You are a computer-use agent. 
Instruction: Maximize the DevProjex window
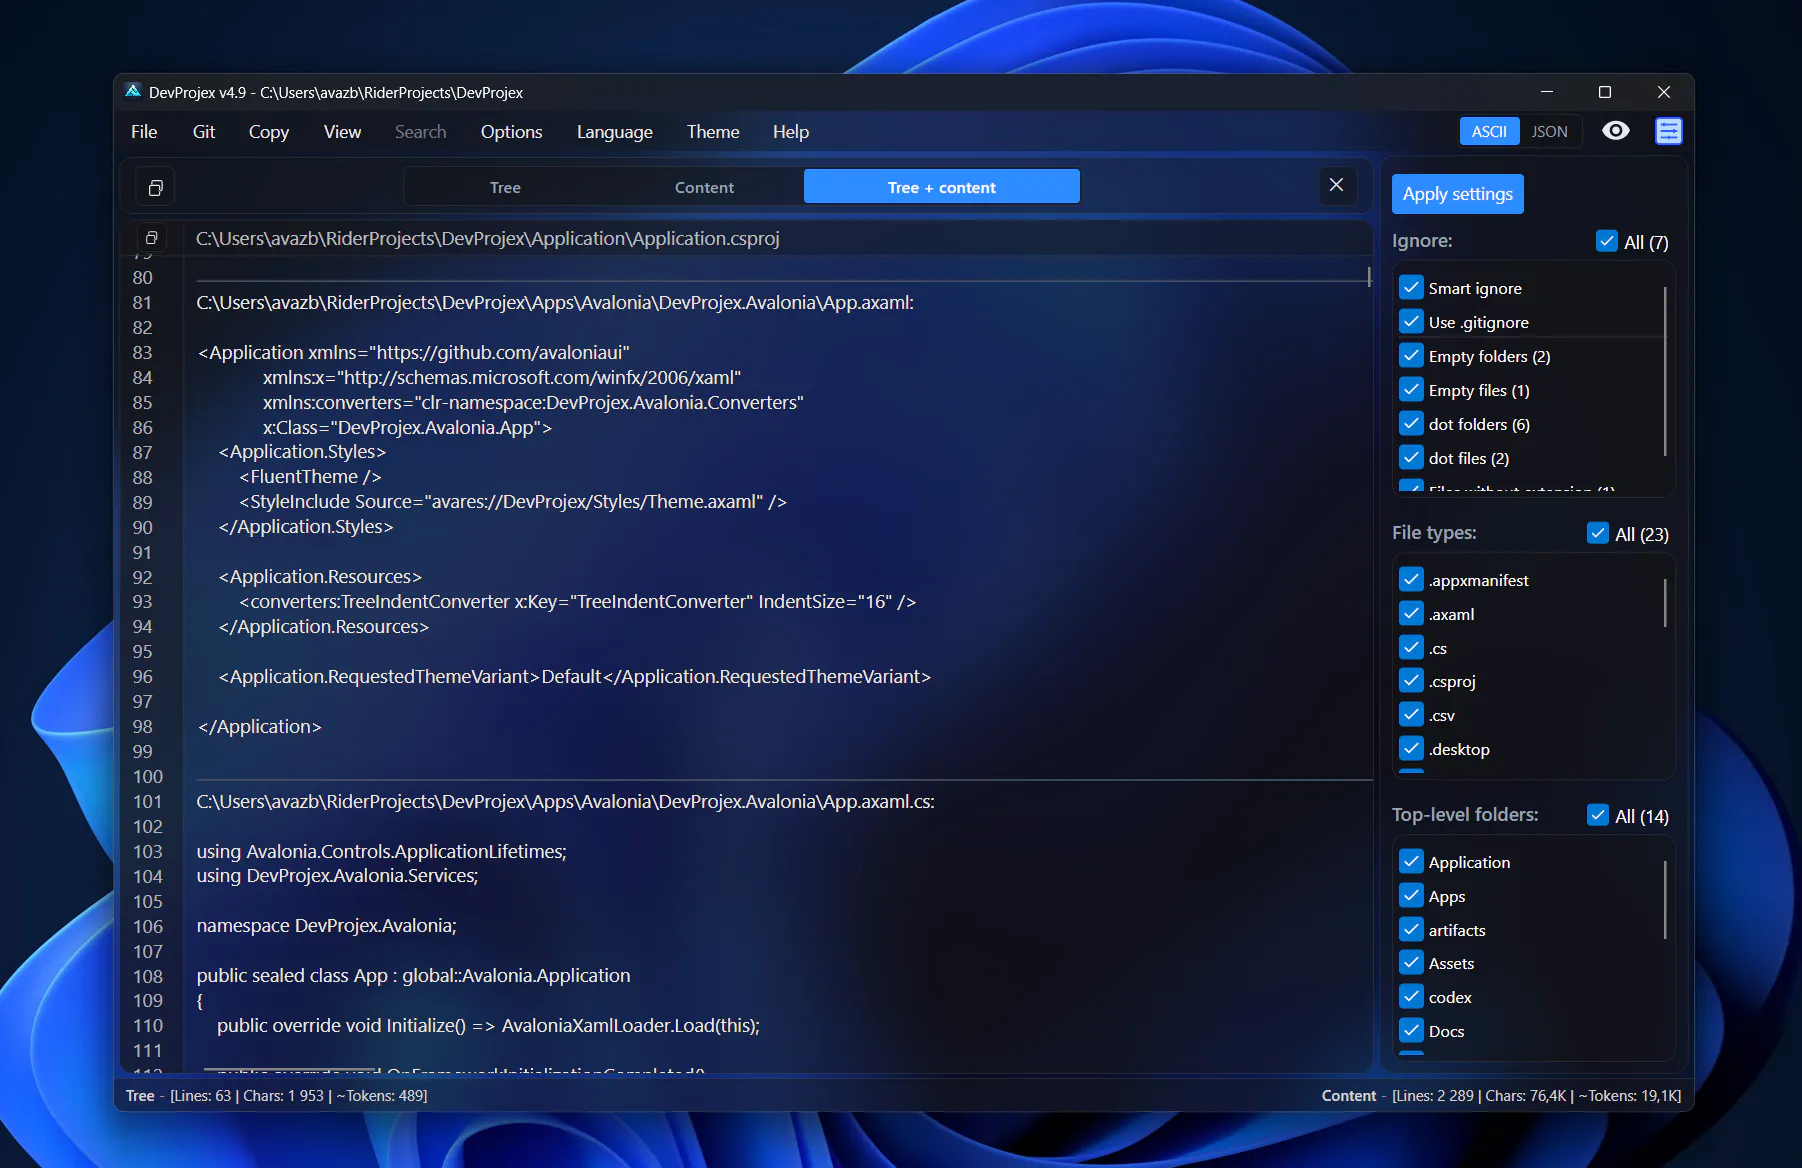(1605, 92)
